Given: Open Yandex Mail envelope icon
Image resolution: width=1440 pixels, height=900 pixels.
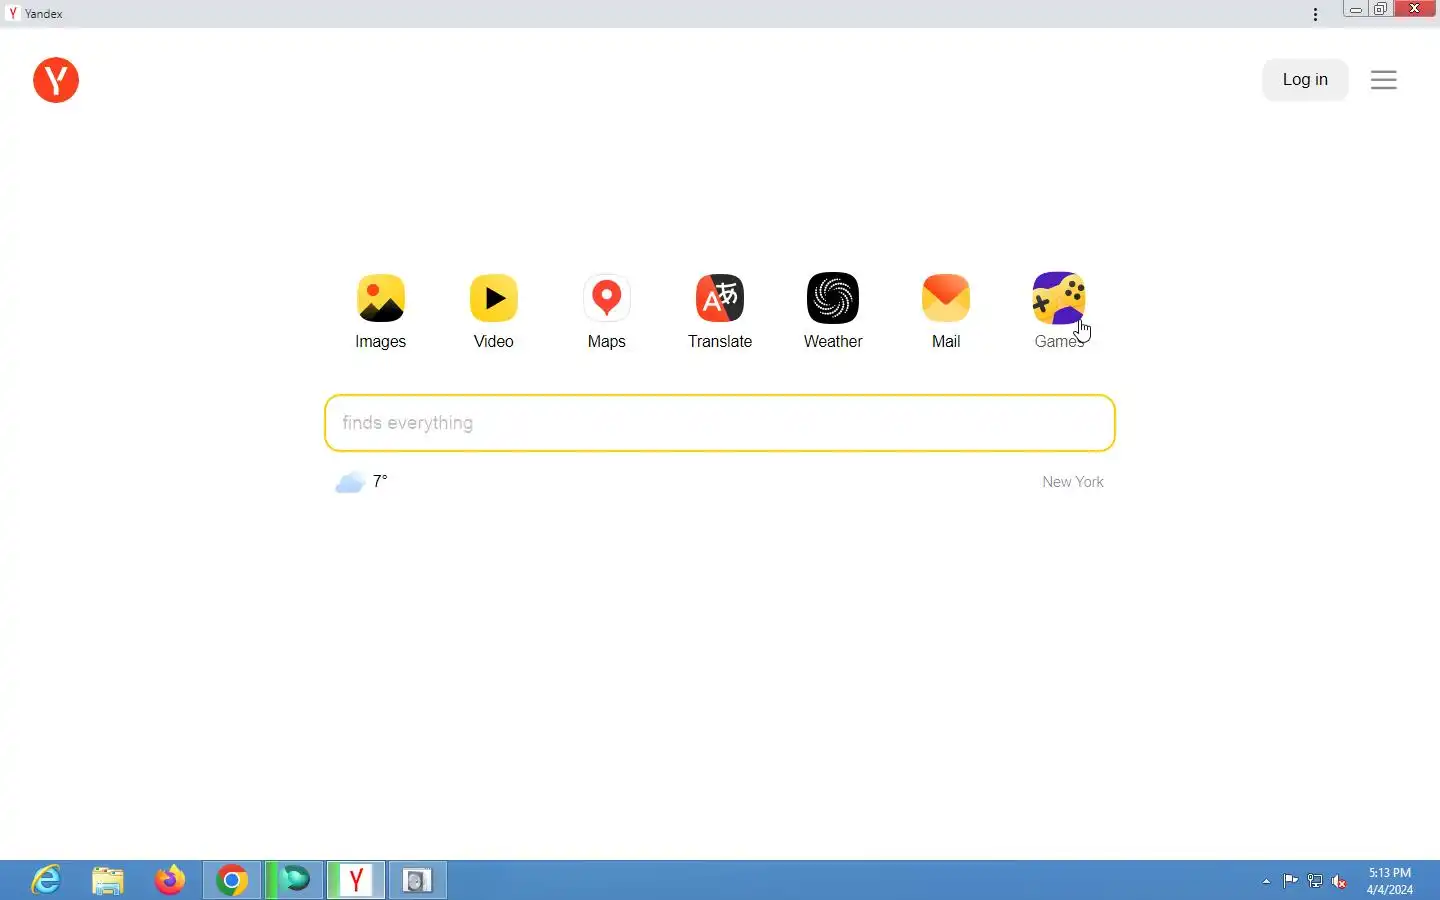Looking at the screenshot, I should [946, 298].
